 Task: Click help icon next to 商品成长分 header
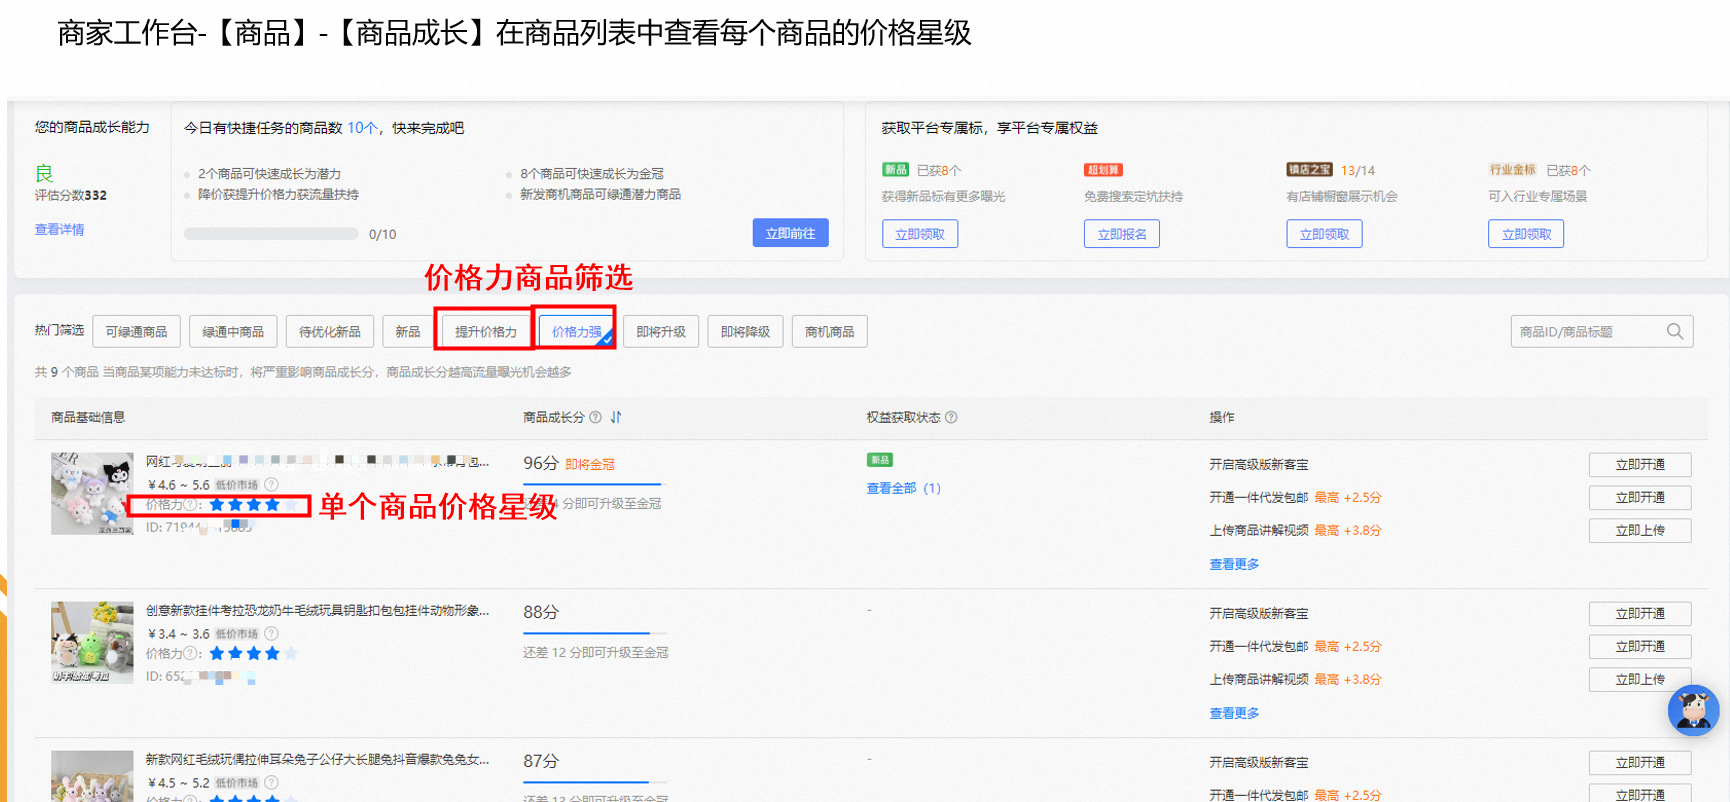coord(596,417)
